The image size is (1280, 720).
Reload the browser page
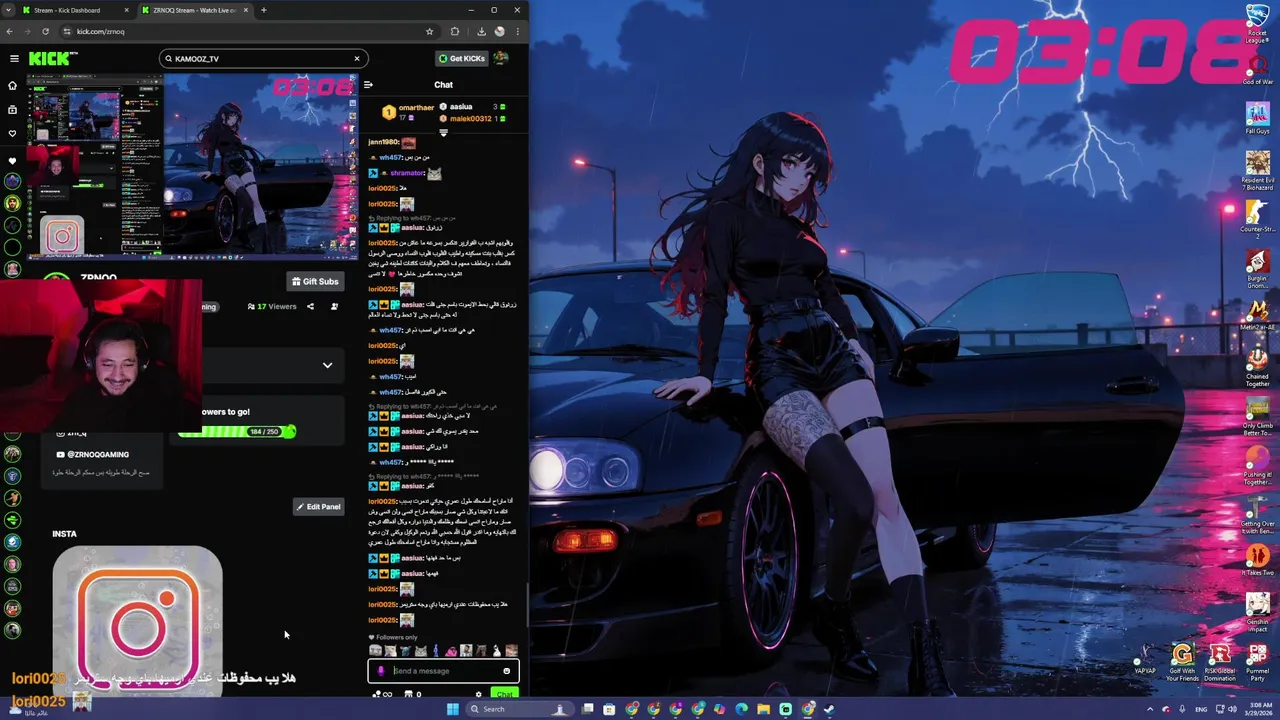[x=45, y=31]
